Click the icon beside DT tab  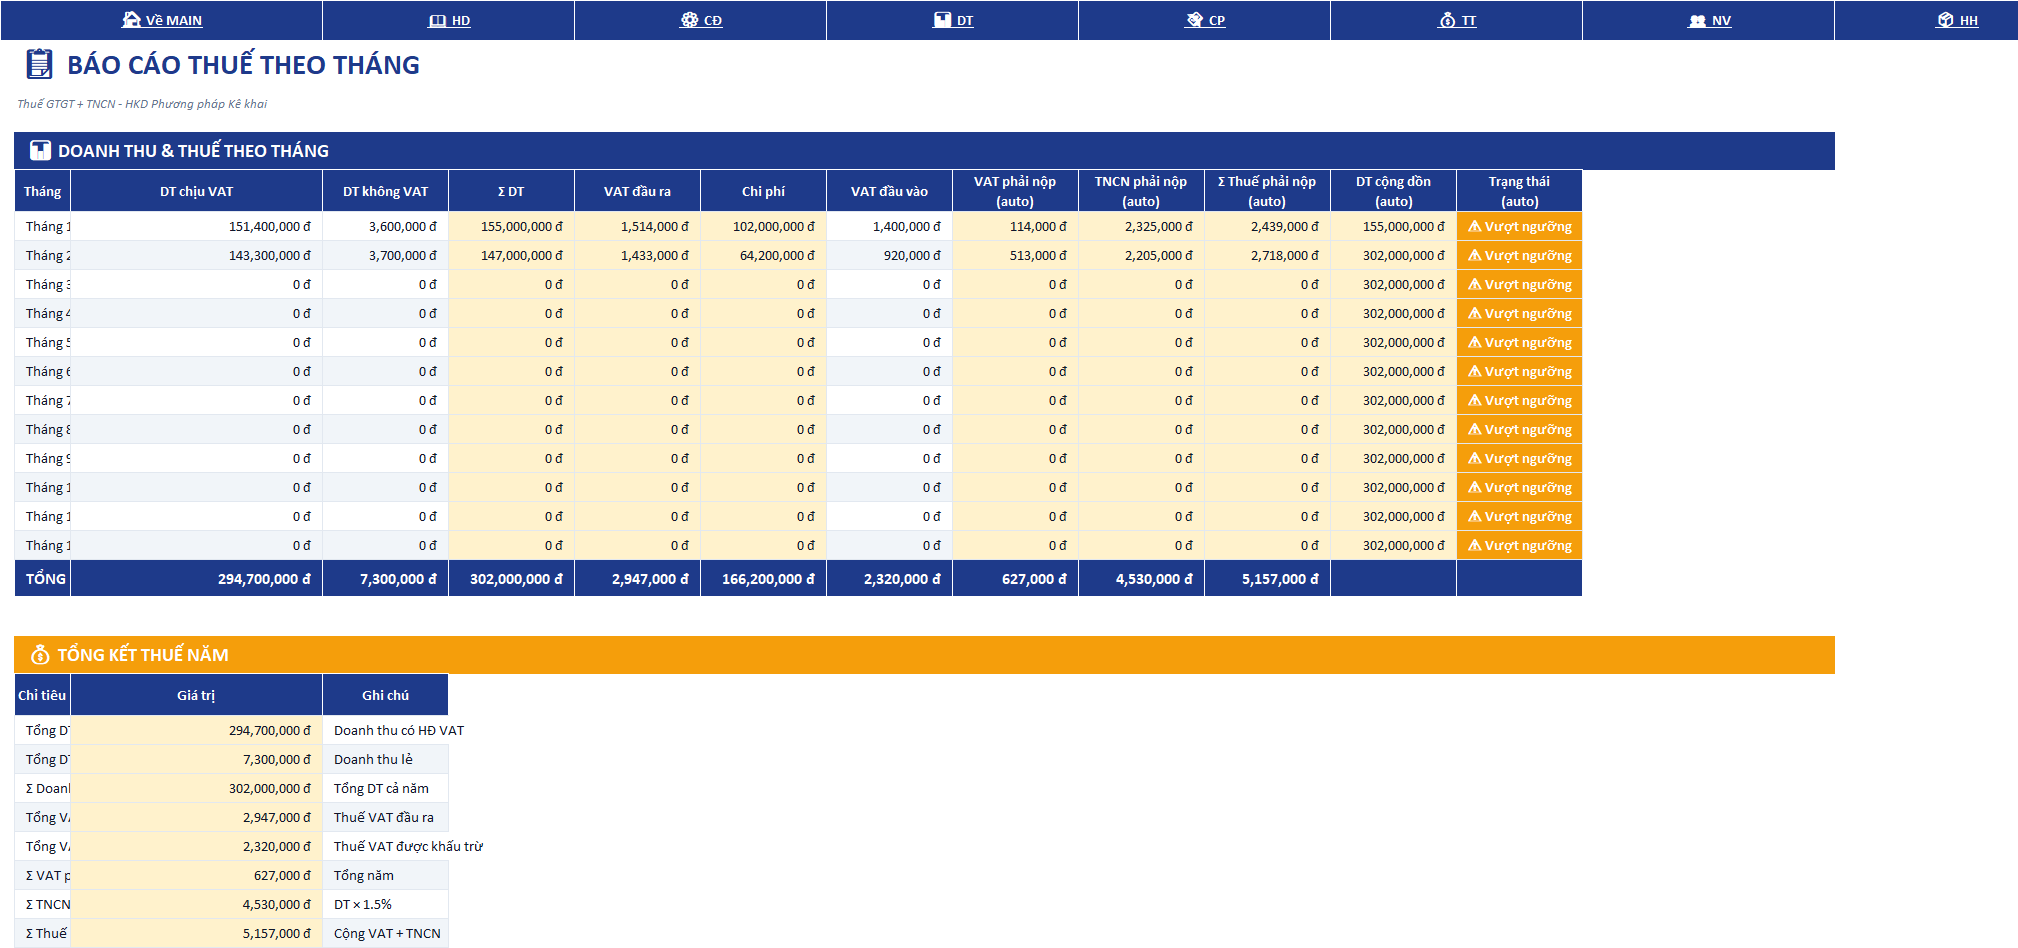942,19
